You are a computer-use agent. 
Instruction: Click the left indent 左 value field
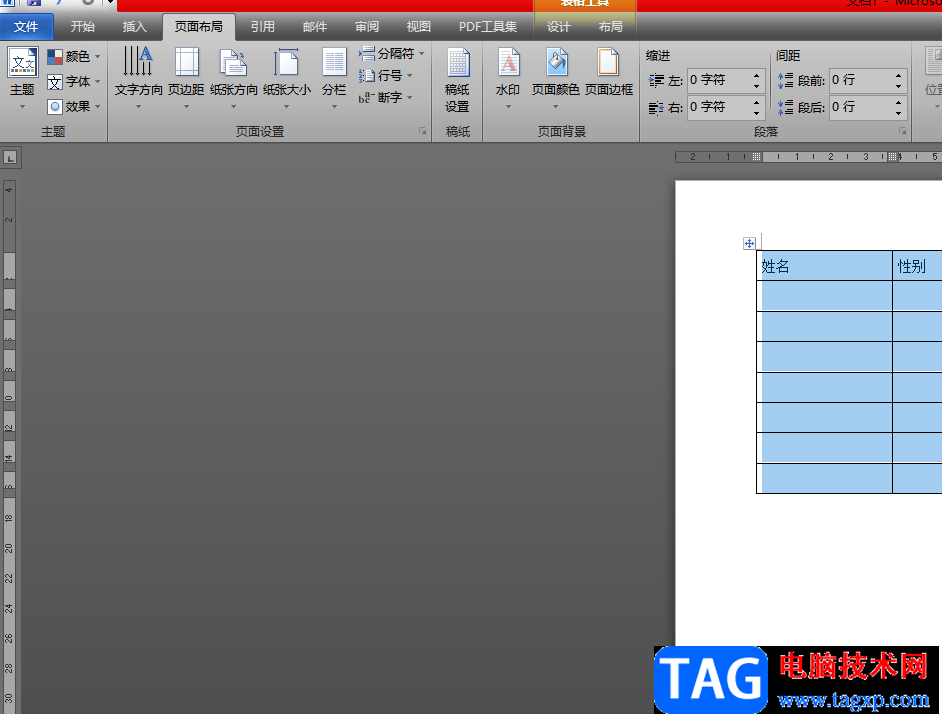[x=719, y=80]
